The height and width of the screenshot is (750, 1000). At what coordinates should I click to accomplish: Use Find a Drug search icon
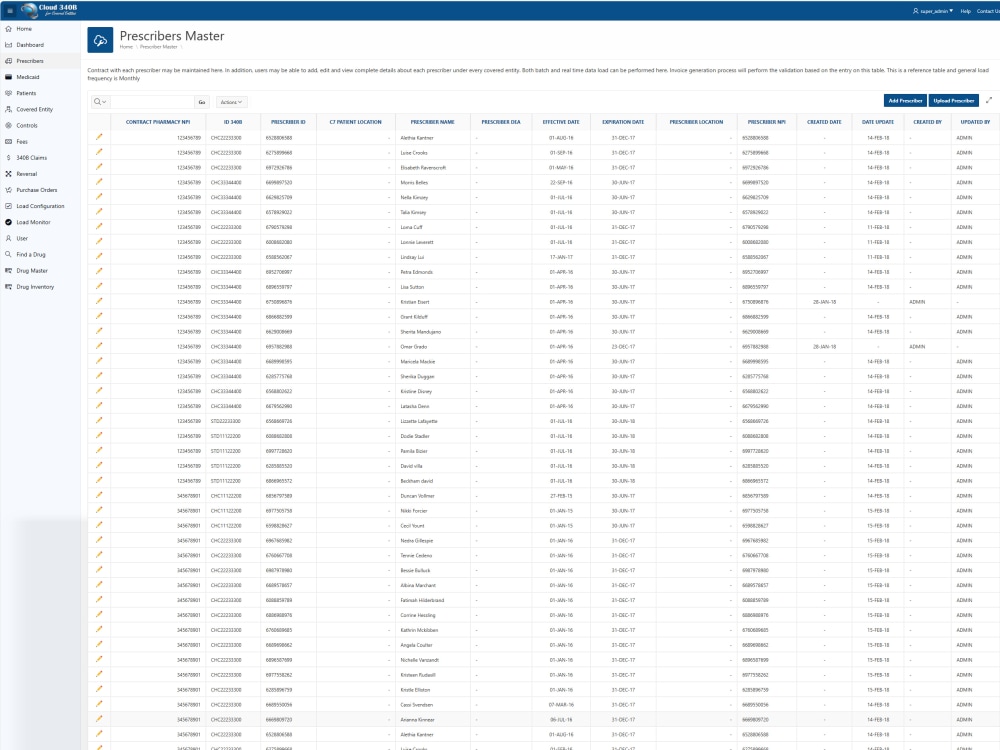click(x=10, y=254)
